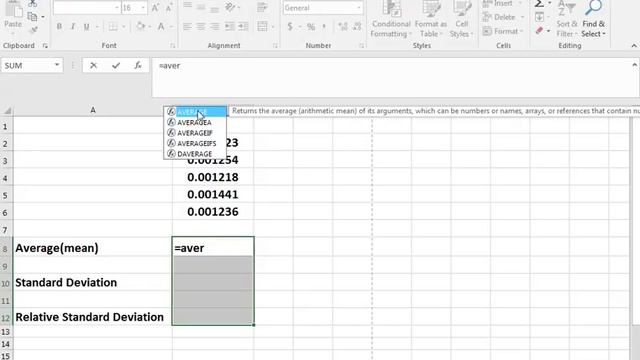Click the Insert Function fx button
640x360 pixels.
pyautogui.click(x=138, y=65)
